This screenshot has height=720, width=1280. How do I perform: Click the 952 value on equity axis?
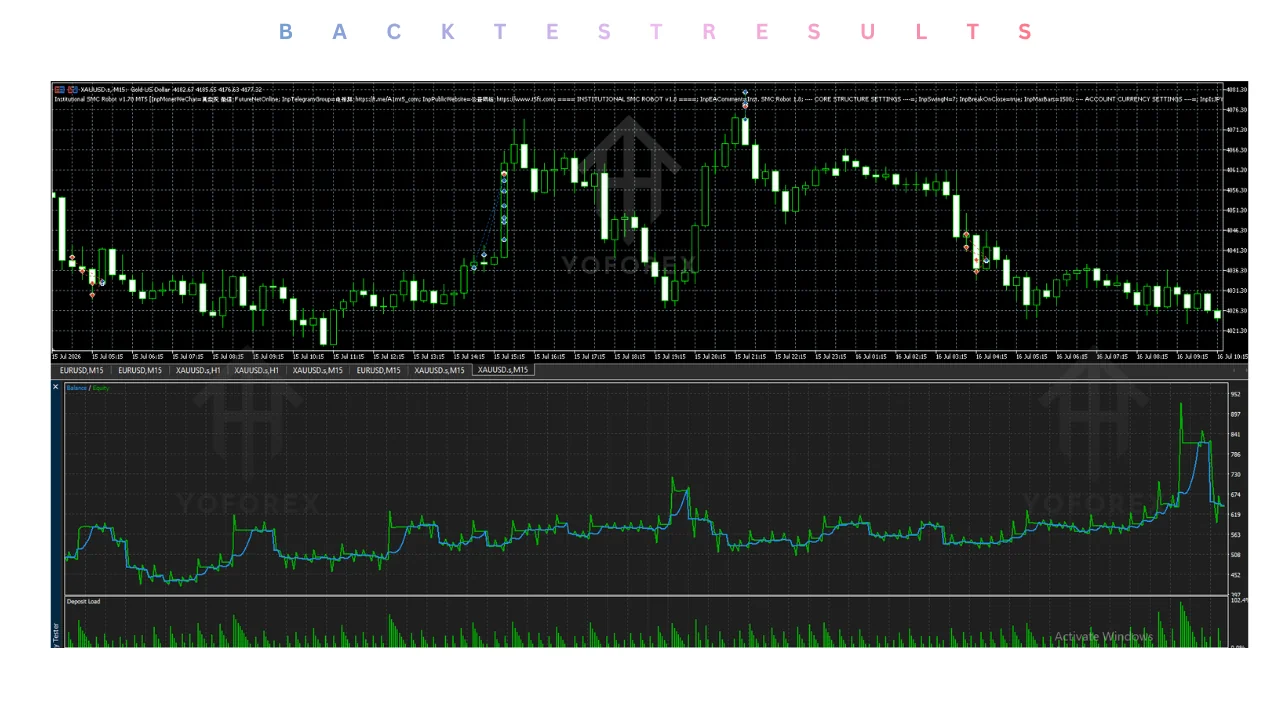[x=1235, y=394]
